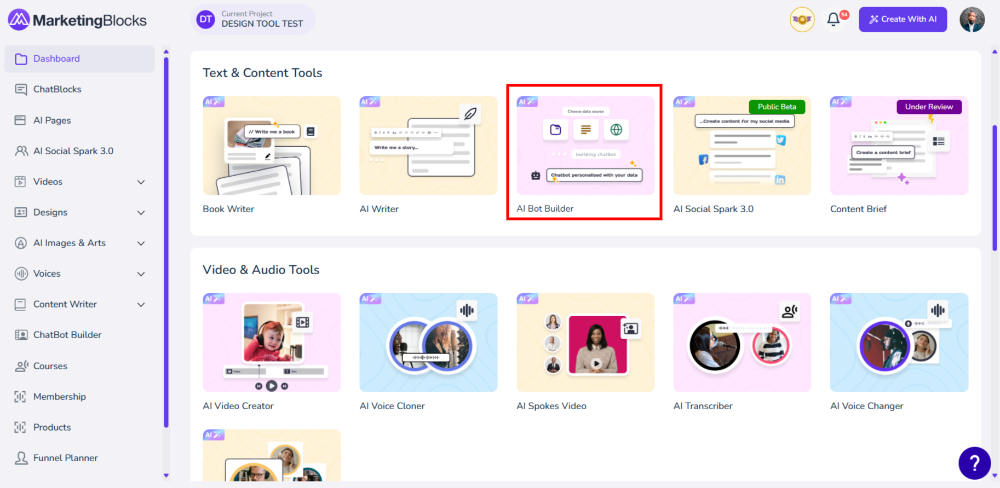
Task: Open the AI Writer thumbnail
Action: coord(429,145)
